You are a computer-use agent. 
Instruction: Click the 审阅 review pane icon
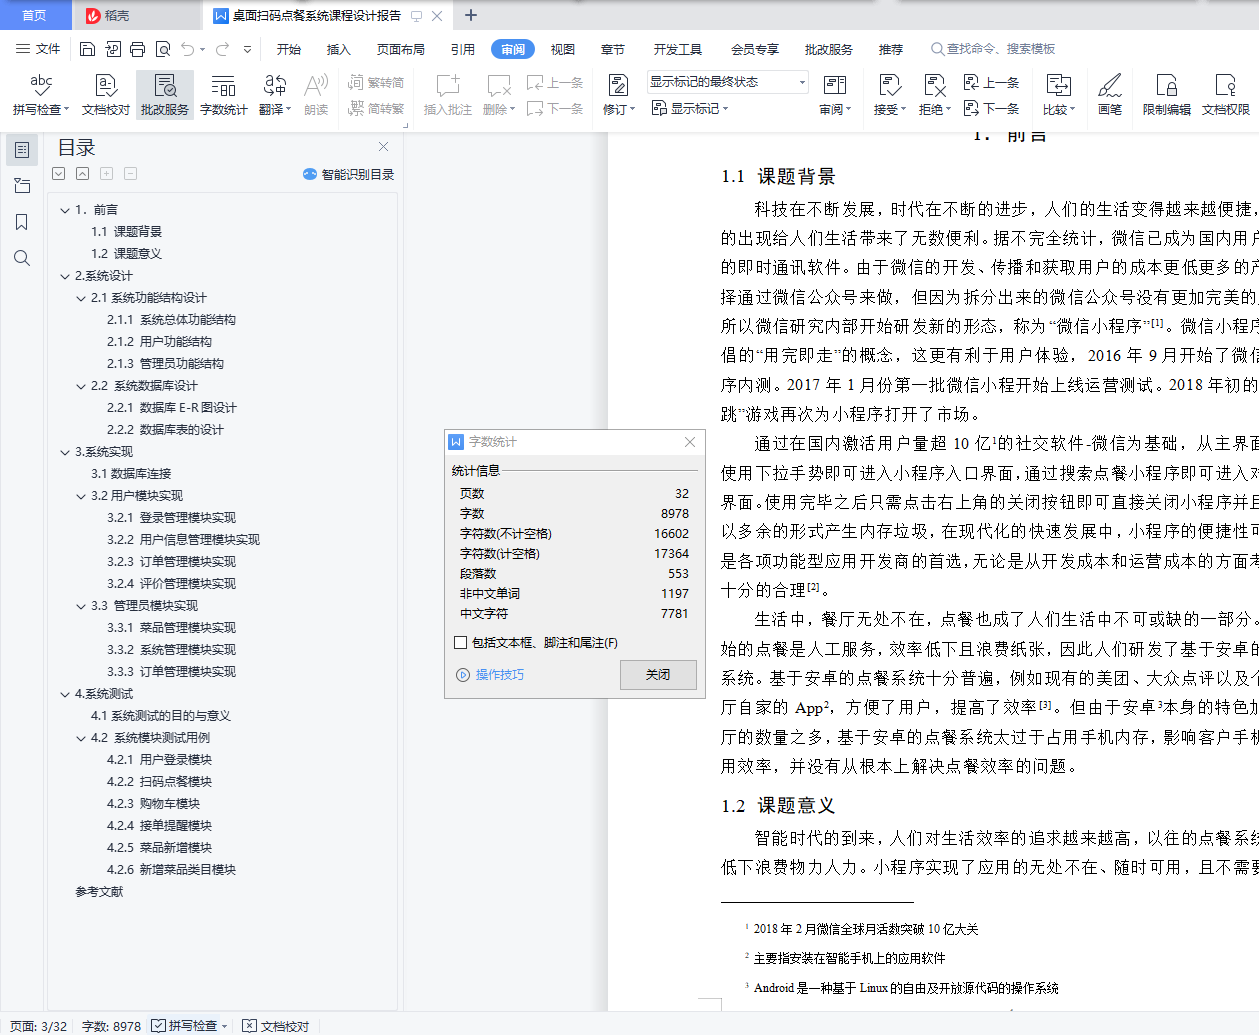click(834, 86)
